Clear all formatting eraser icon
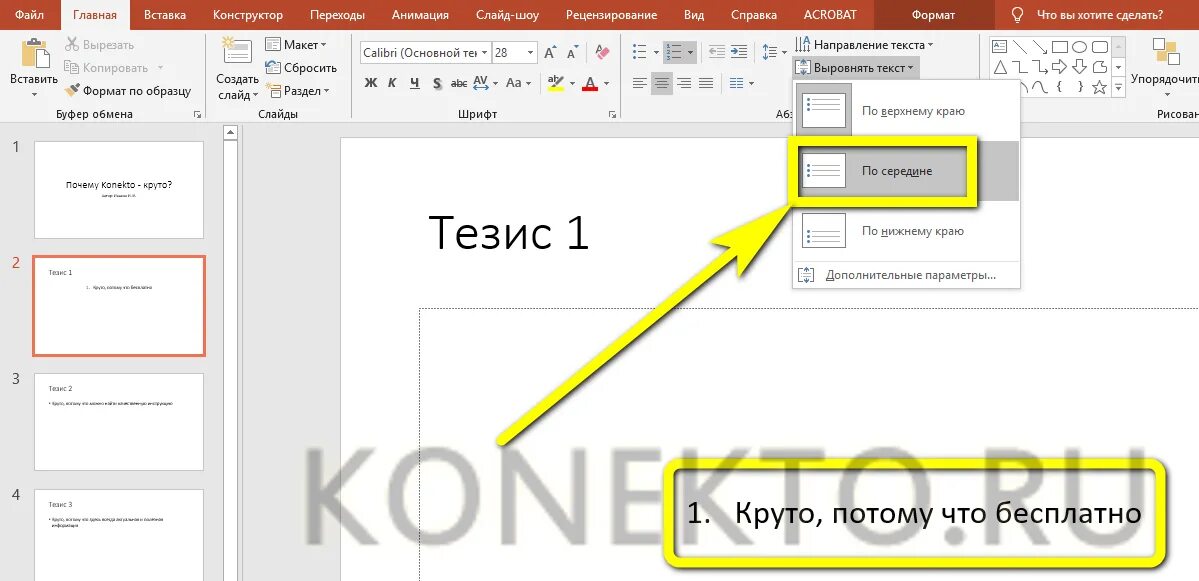1199x581 pixels. pos(603,53)
